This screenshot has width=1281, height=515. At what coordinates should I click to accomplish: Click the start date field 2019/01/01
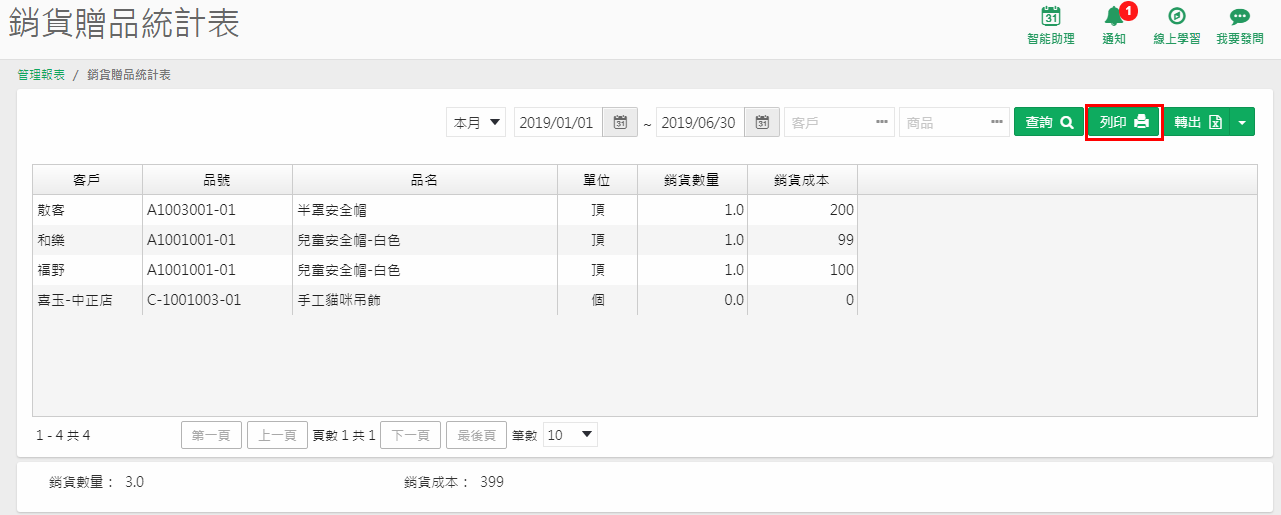click(x=560, y=122)
